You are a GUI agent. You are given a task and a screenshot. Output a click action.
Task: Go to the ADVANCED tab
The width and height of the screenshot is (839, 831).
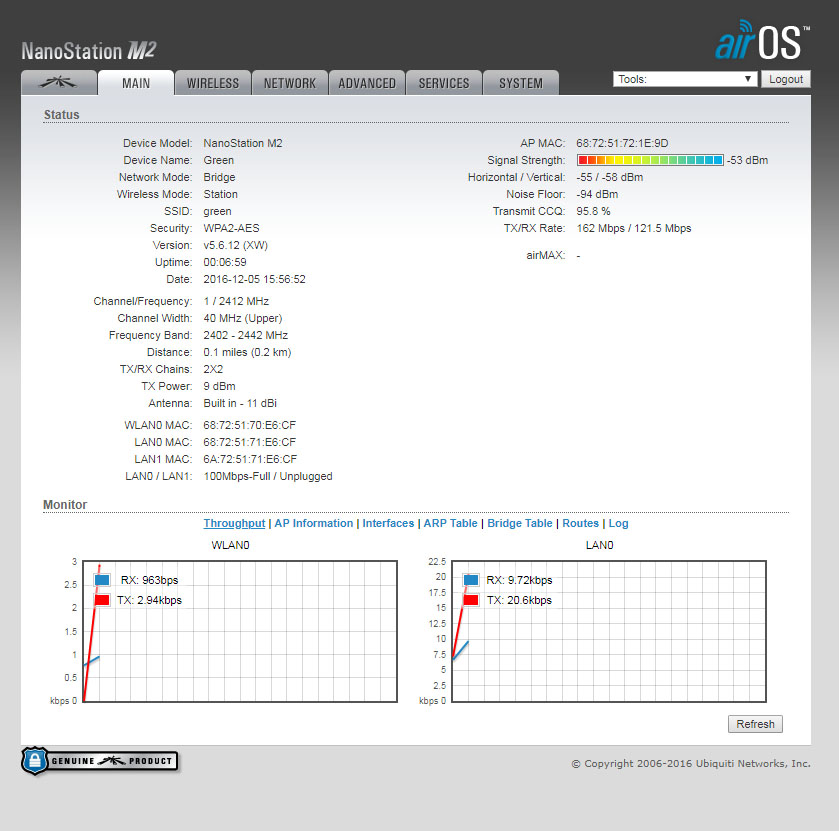[367, 83]
